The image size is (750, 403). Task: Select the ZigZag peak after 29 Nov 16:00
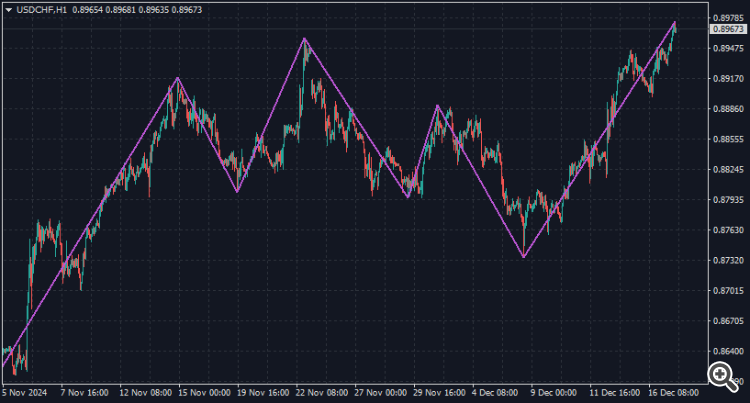[x=437, y=105]
